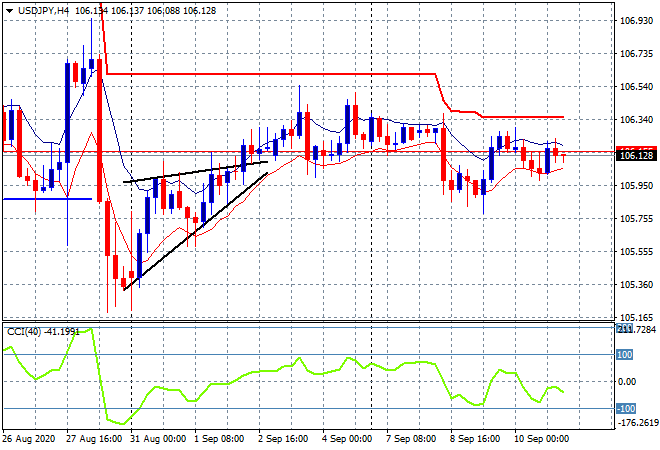Click the 106.930 price scale label
660x450 pixels.
(x=636, y=21)
